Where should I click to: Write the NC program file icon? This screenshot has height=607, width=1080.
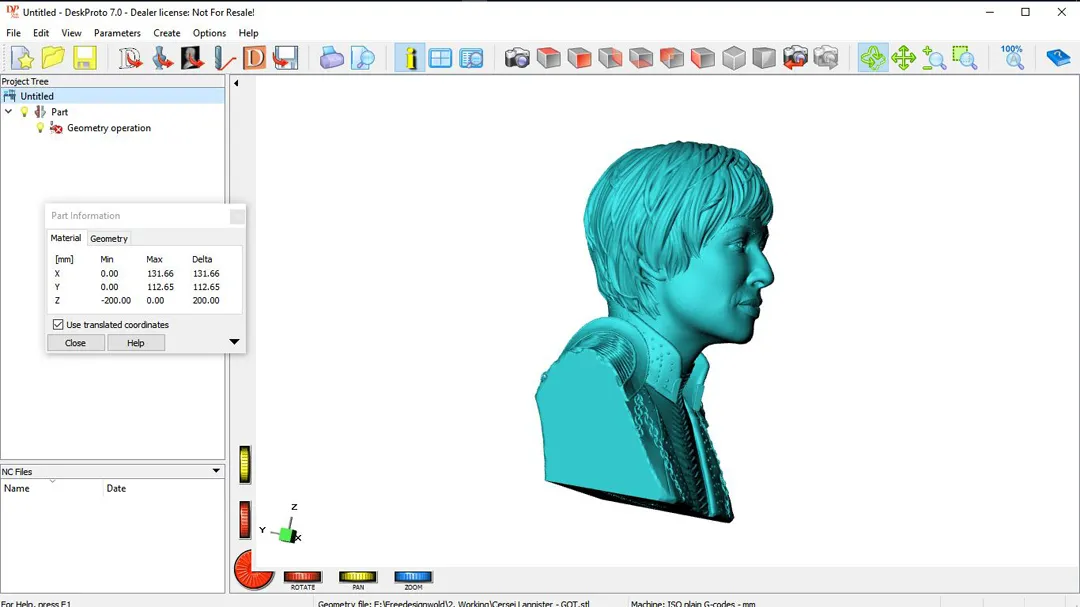(x=286, y=58)
